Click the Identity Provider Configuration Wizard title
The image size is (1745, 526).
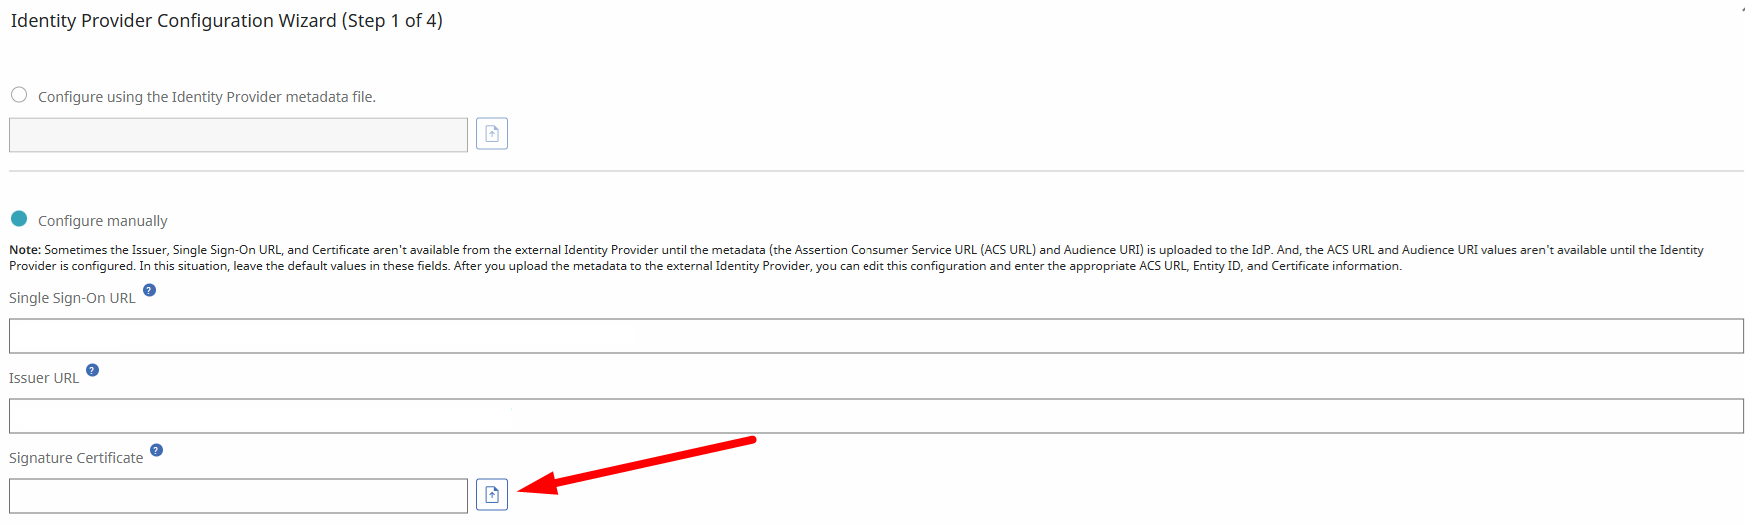tap(175, 21)
